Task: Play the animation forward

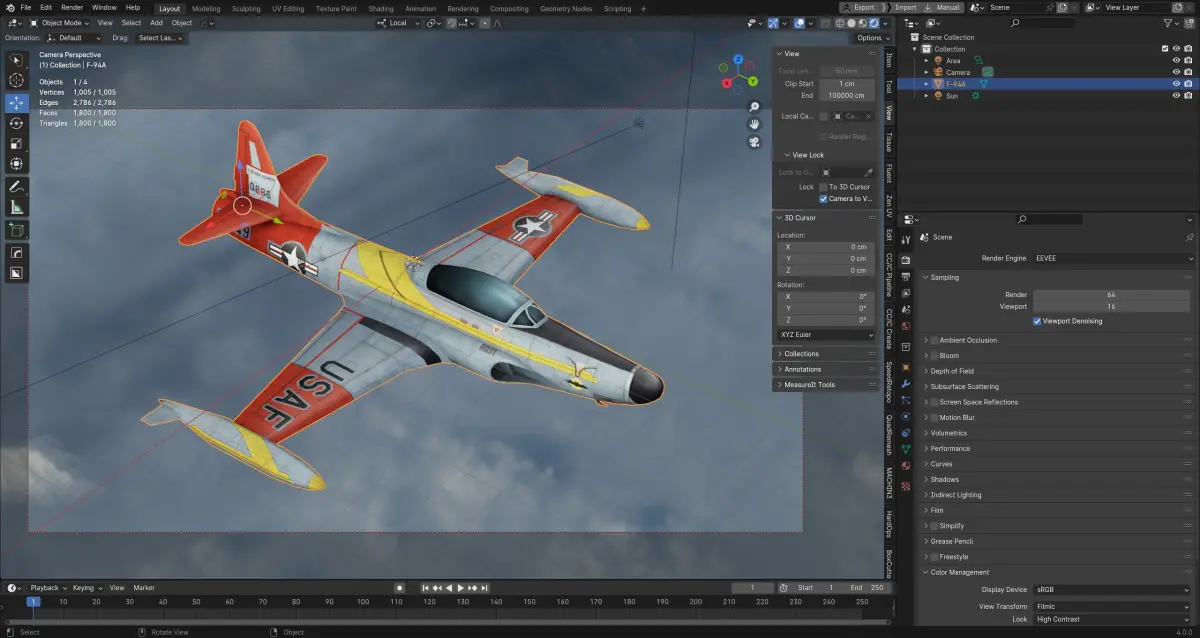Action: pos(460,588)
